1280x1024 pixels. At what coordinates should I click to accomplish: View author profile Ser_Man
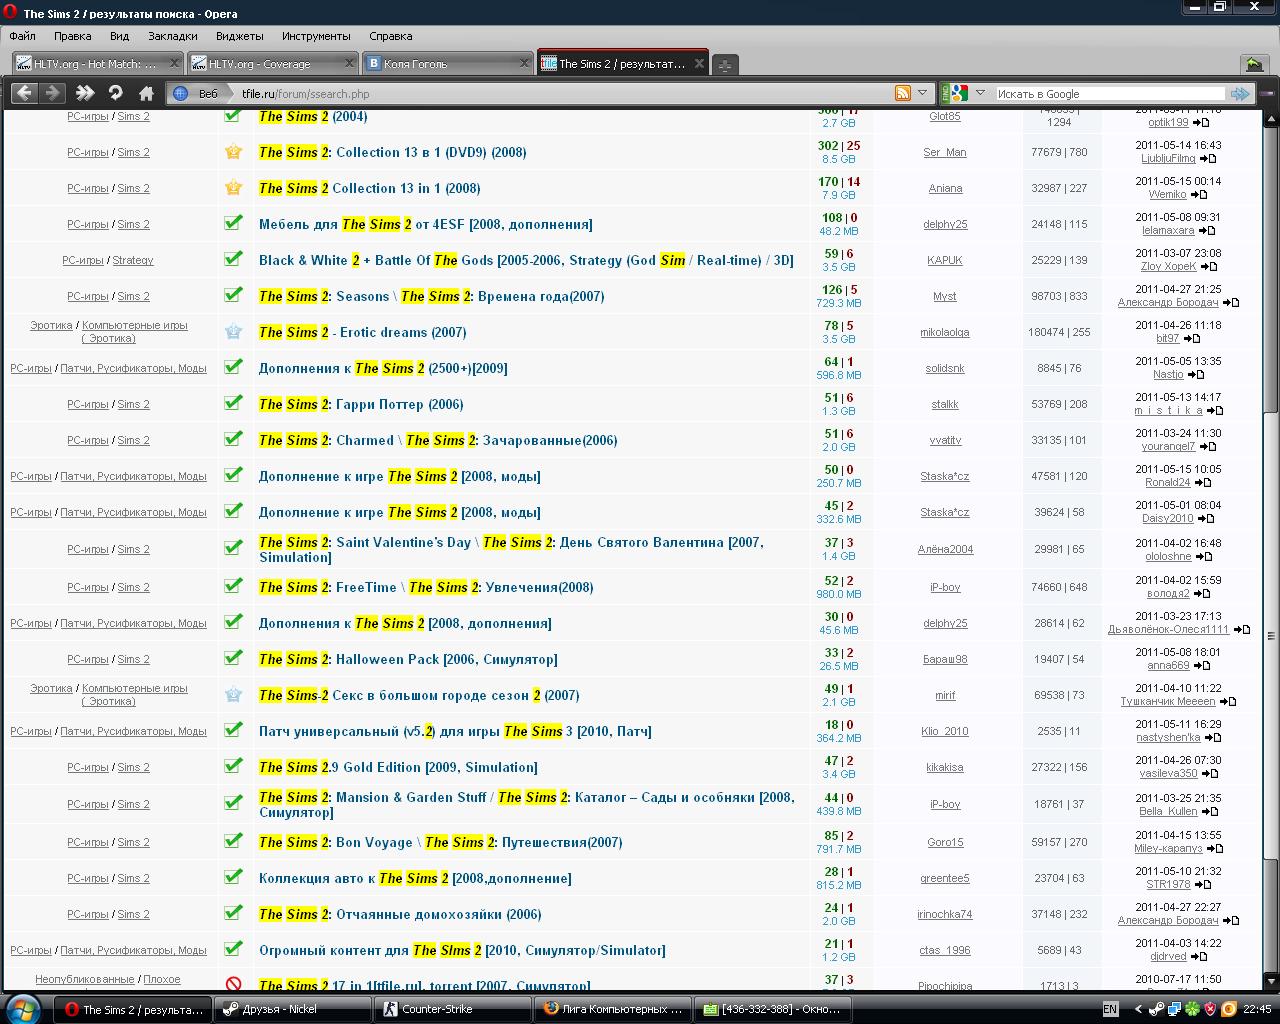point(945,153)
